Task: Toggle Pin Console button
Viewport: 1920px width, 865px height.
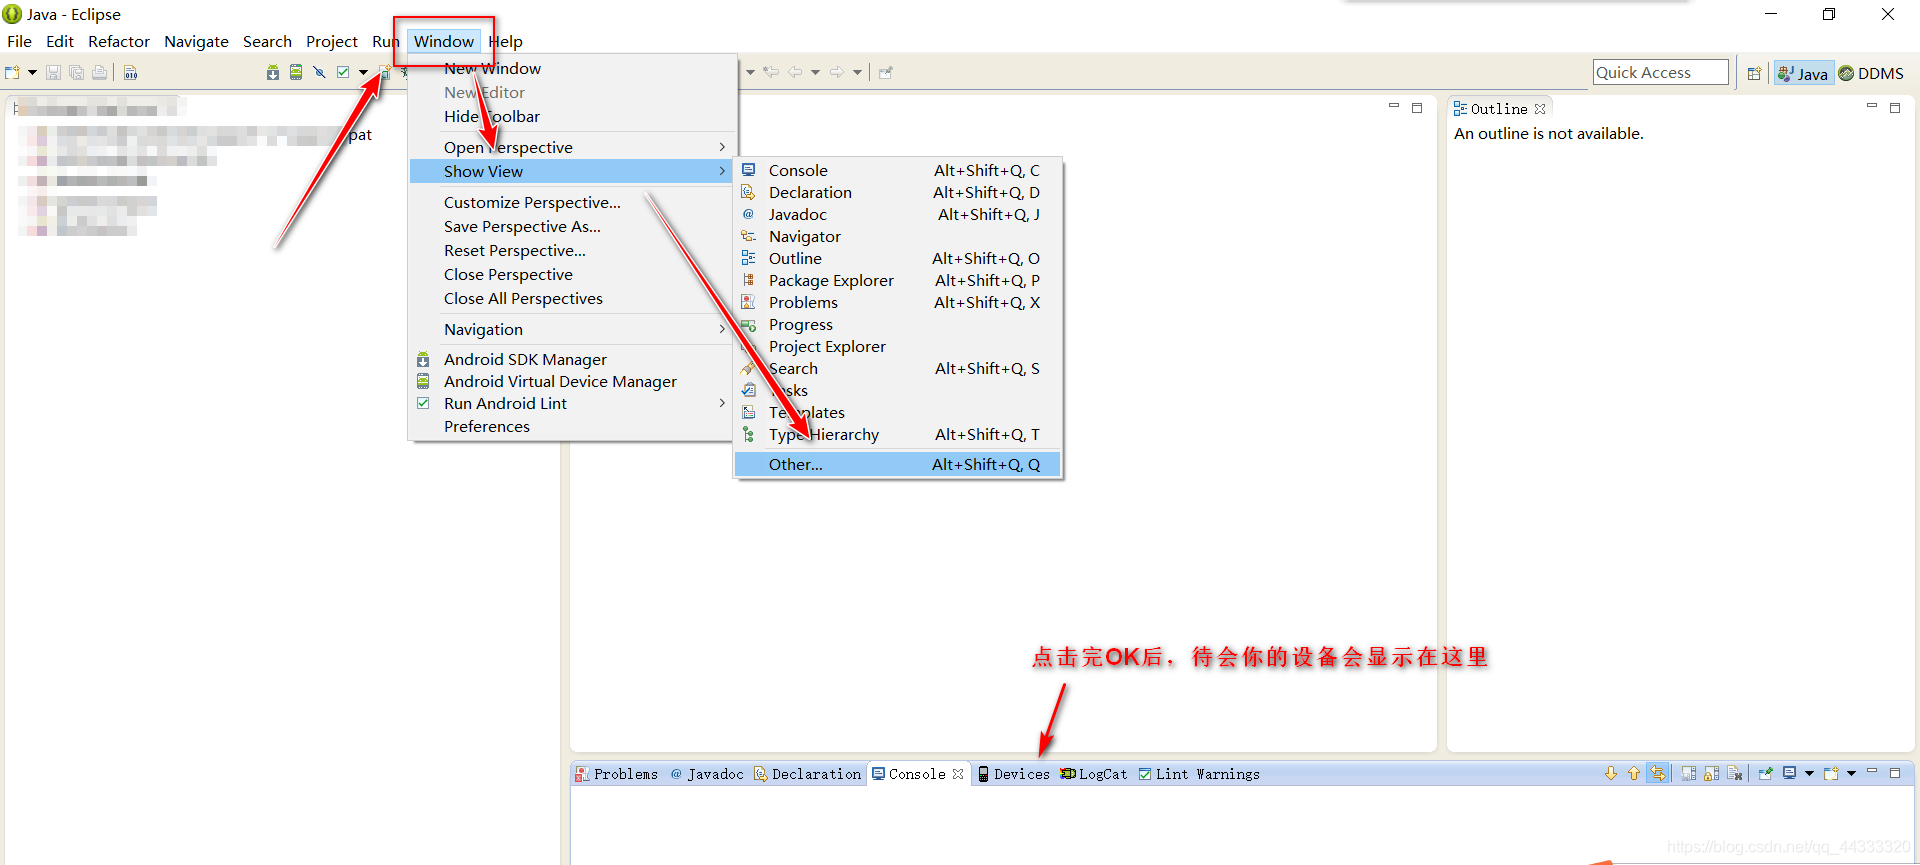Action: coord(1765,773)
